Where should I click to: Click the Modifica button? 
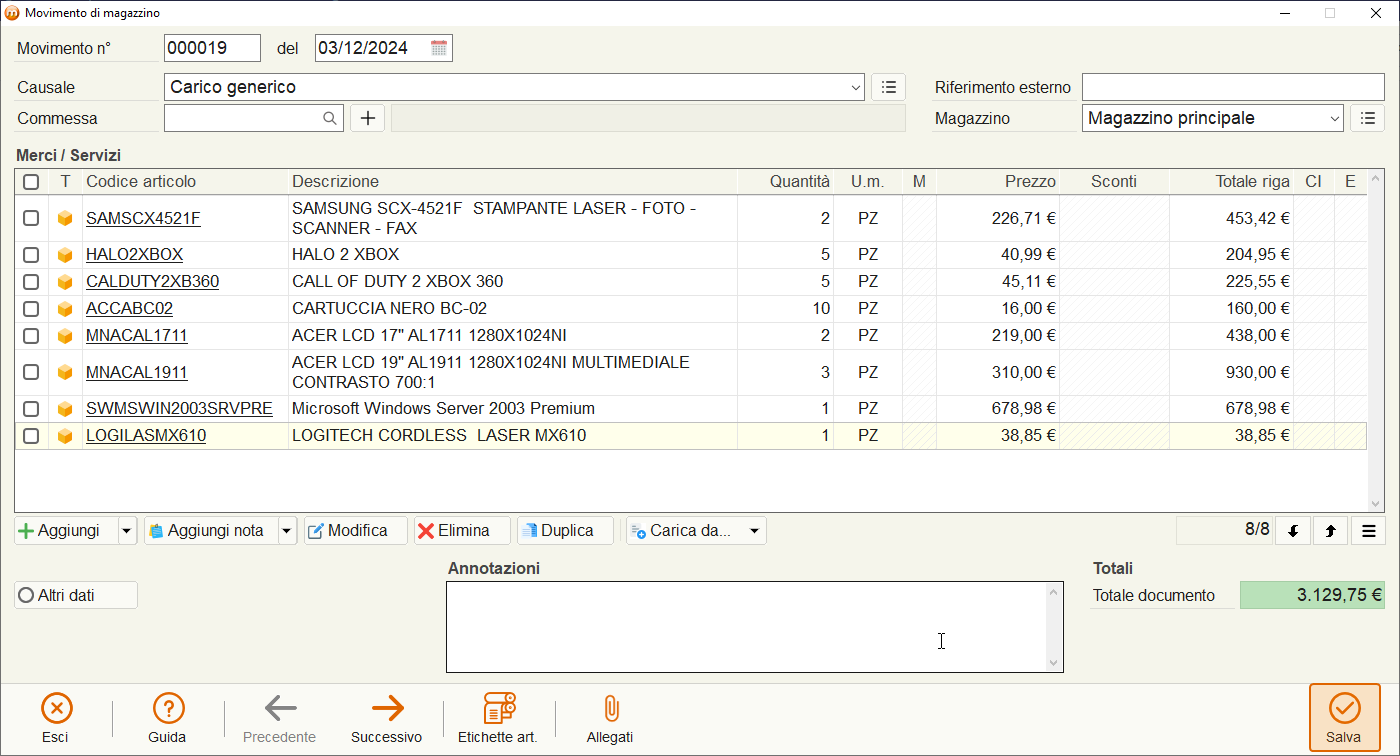click(x=356, y=531)
